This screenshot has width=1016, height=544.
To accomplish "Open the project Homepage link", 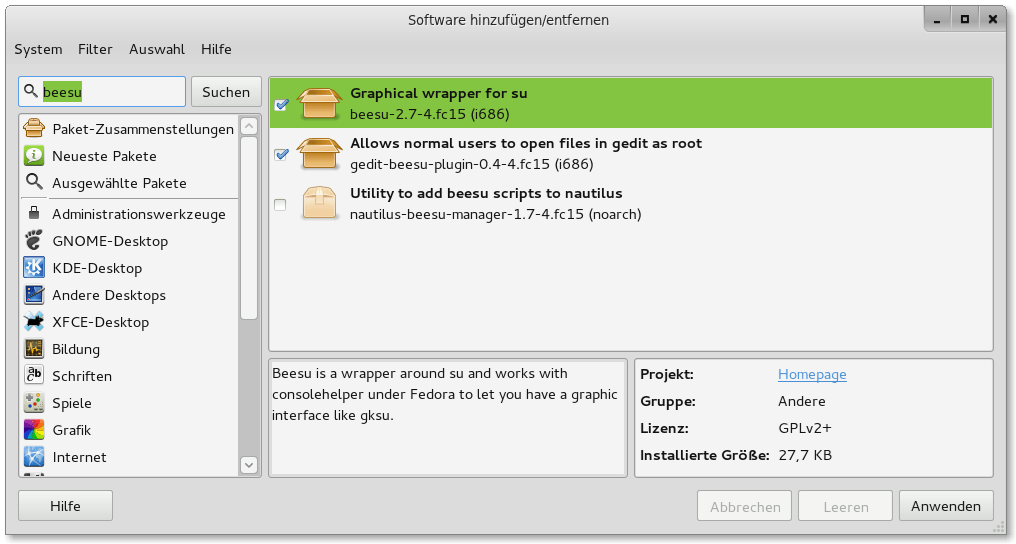I will point(812,374).
